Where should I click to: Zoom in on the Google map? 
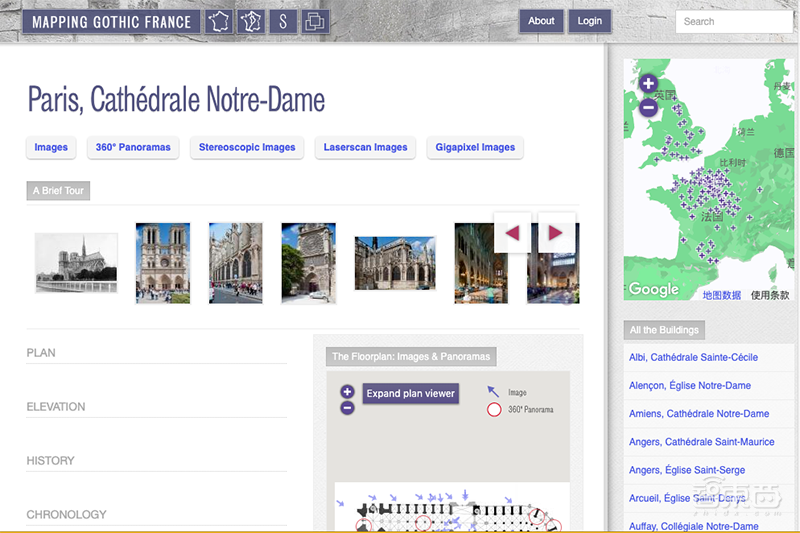click(x=648, y=84)
